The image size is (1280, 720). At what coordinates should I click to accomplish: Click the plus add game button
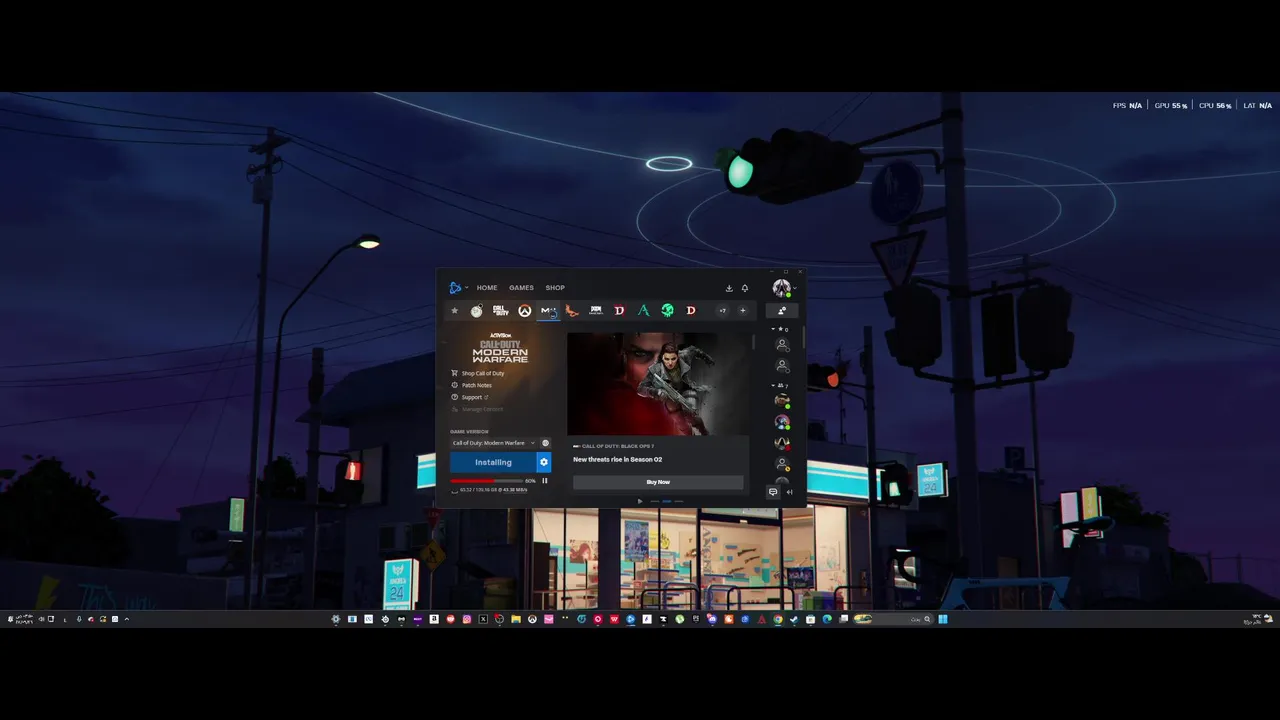[742, 311]
